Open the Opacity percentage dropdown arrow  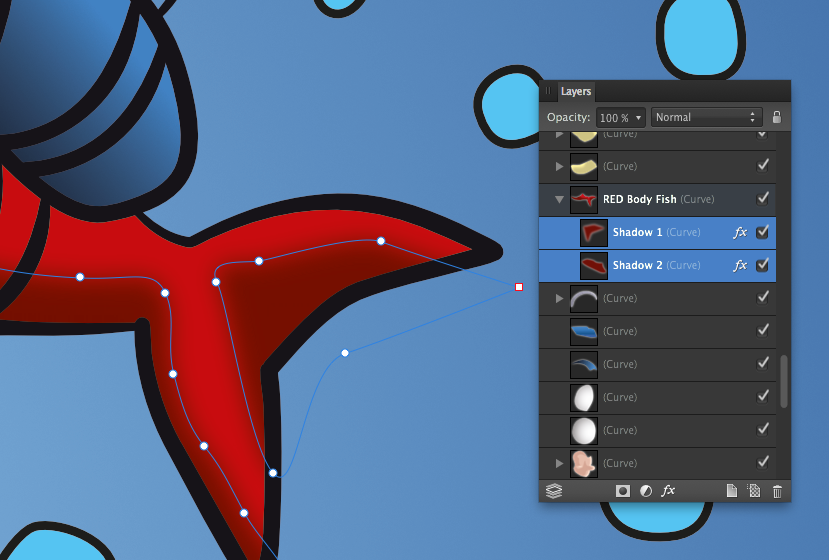click(x=638, y=117)
